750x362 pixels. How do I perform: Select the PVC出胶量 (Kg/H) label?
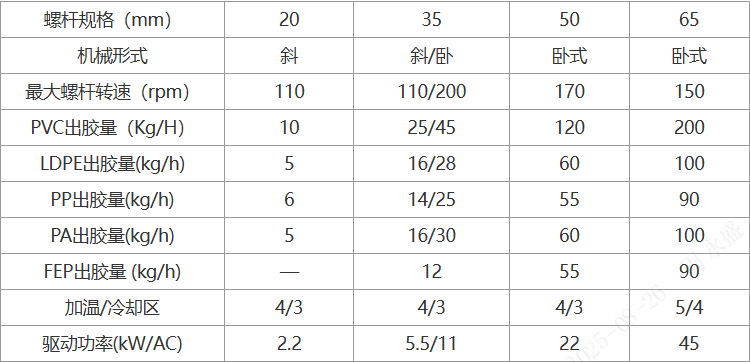pos(112,128)
